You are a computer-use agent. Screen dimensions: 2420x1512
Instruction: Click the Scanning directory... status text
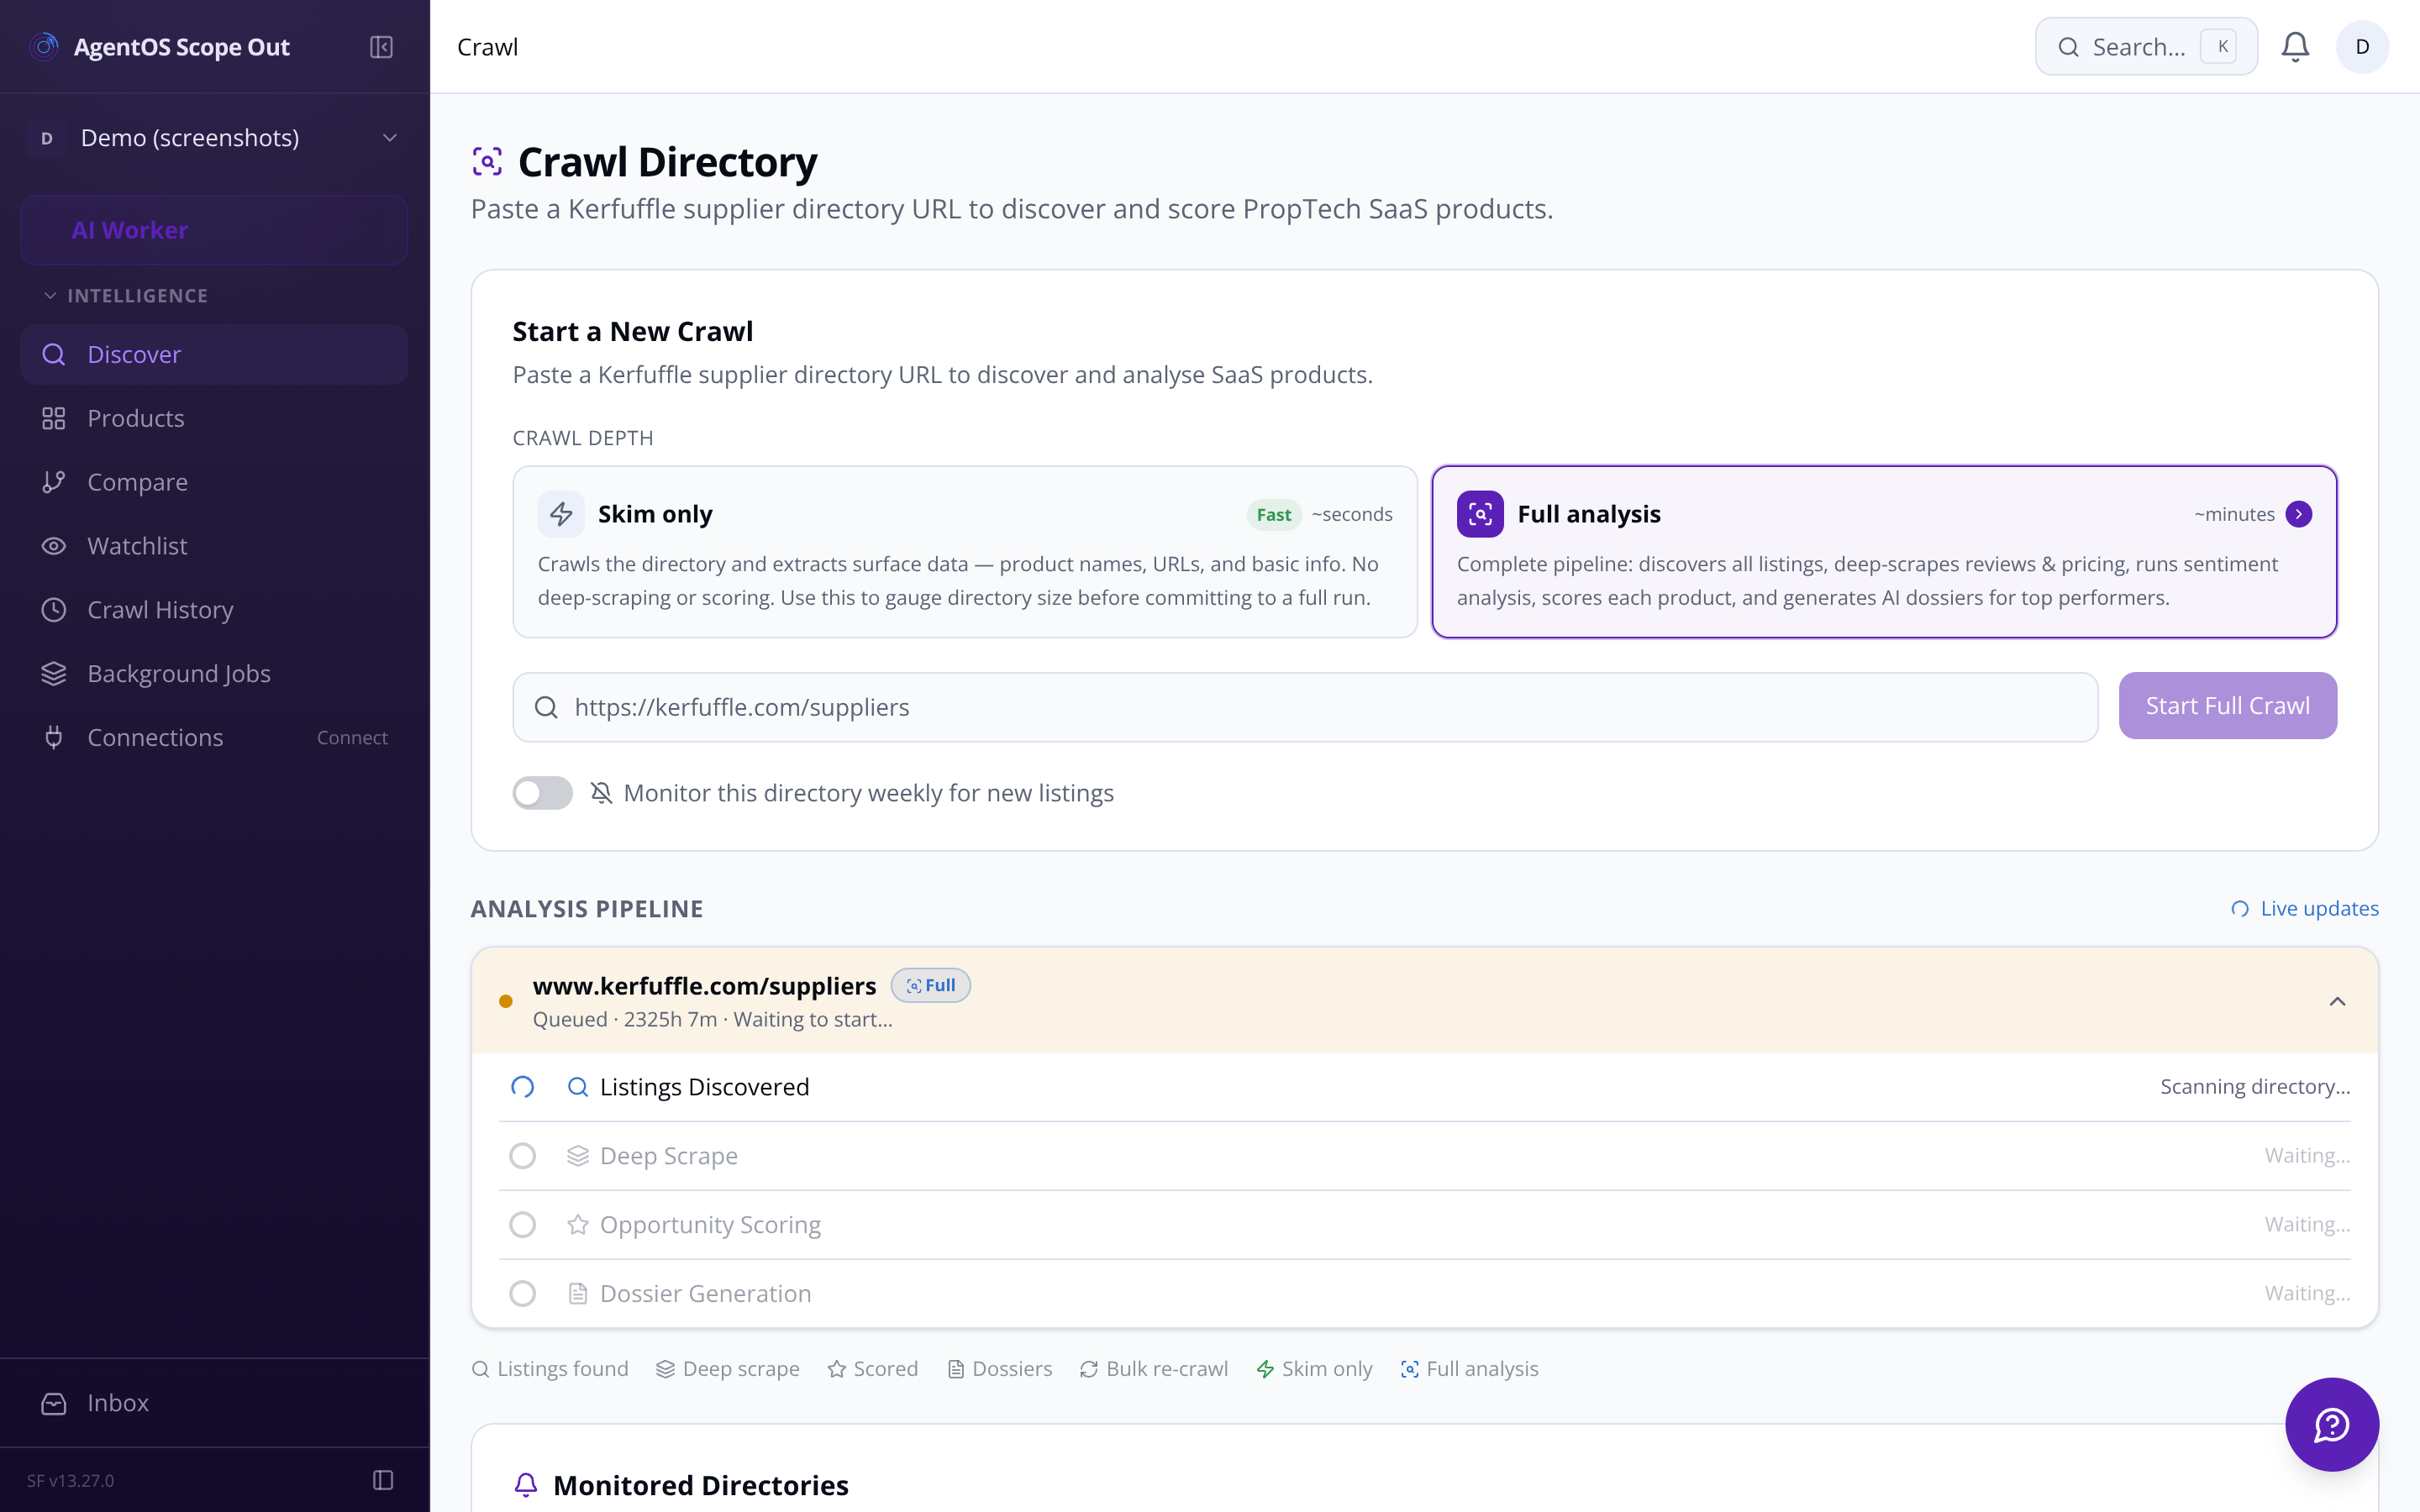[x=2255, y=1087]
